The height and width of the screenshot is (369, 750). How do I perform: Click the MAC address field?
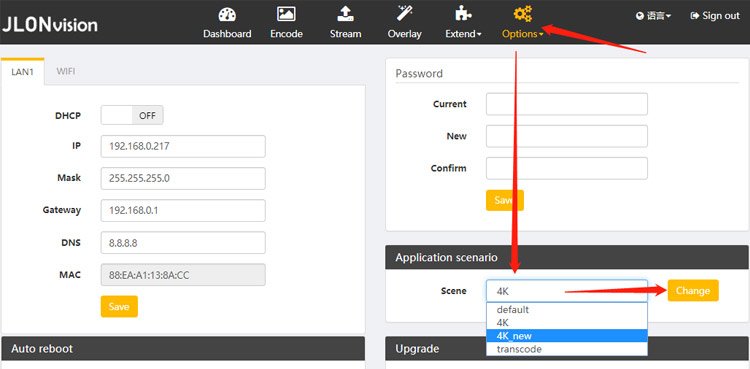point(183,275)
